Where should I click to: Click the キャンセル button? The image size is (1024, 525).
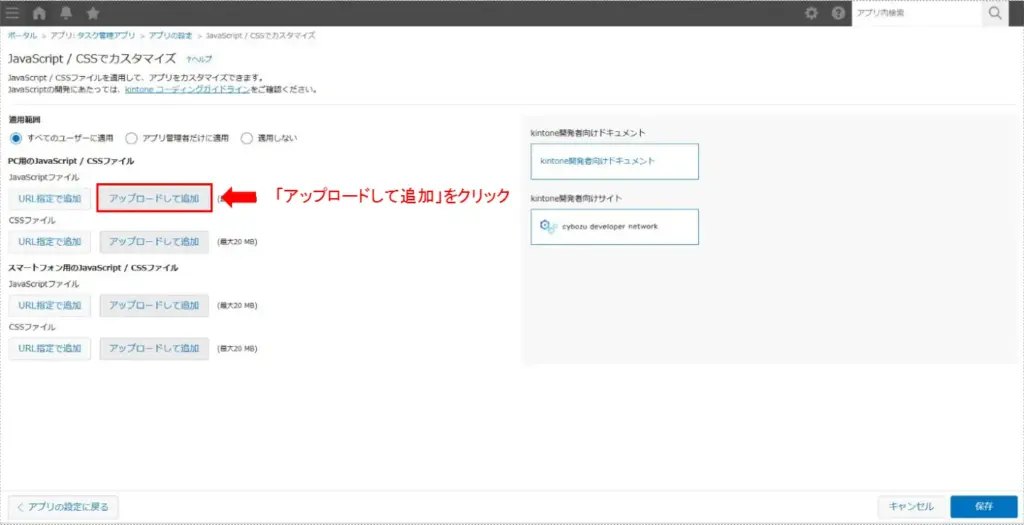(x=910, y=507)
